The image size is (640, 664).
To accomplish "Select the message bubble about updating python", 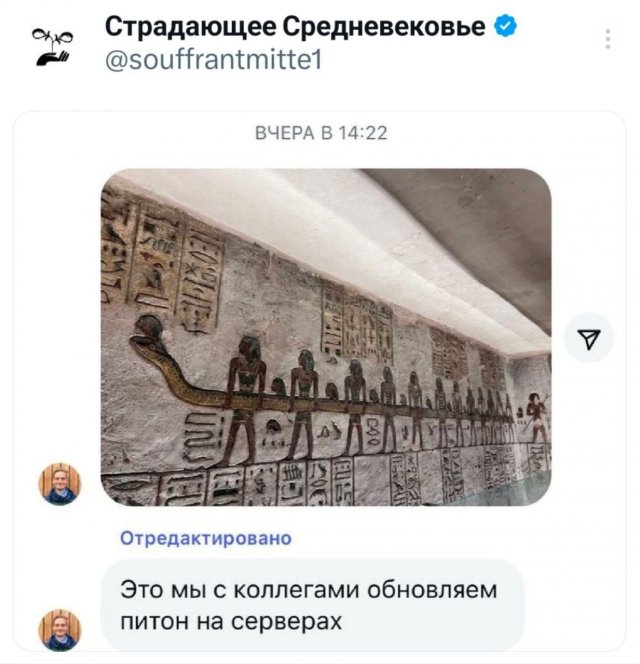I will tap(312, 605).
